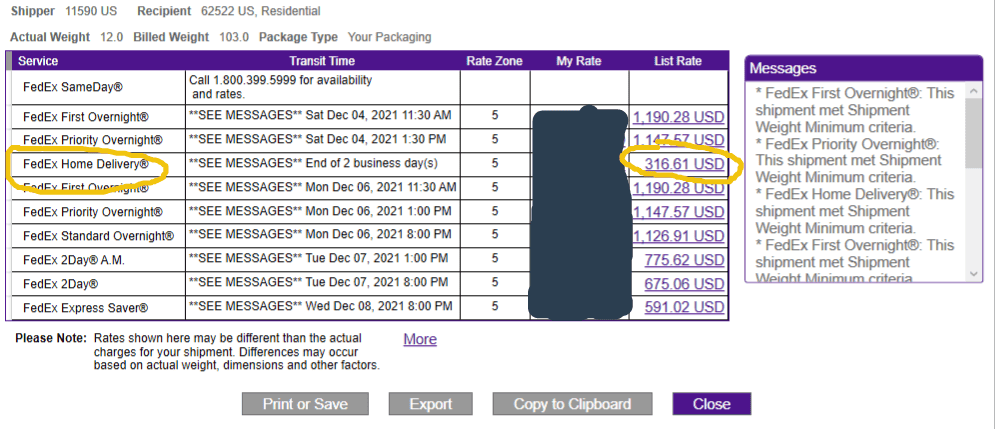Screen dimensions: 995x429
Task: Click the My Rate column header
Action: tap(579, 61)
